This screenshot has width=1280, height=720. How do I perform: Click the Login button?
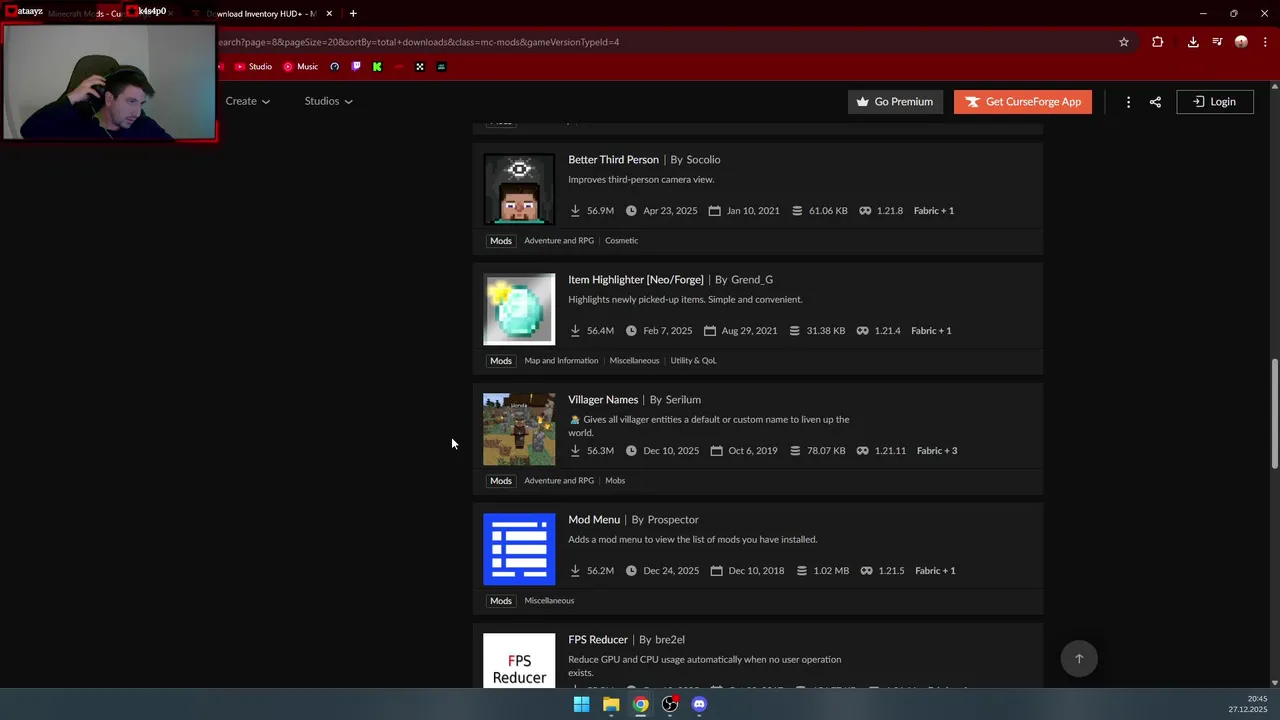point(1214,102)
